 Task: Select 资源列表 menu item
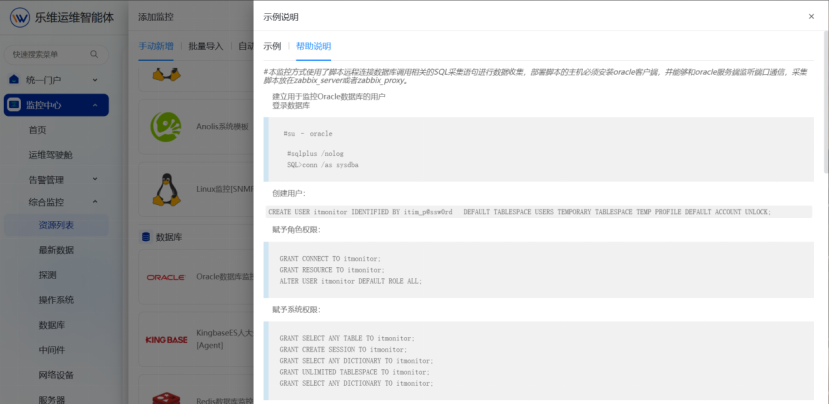[56, 225]
